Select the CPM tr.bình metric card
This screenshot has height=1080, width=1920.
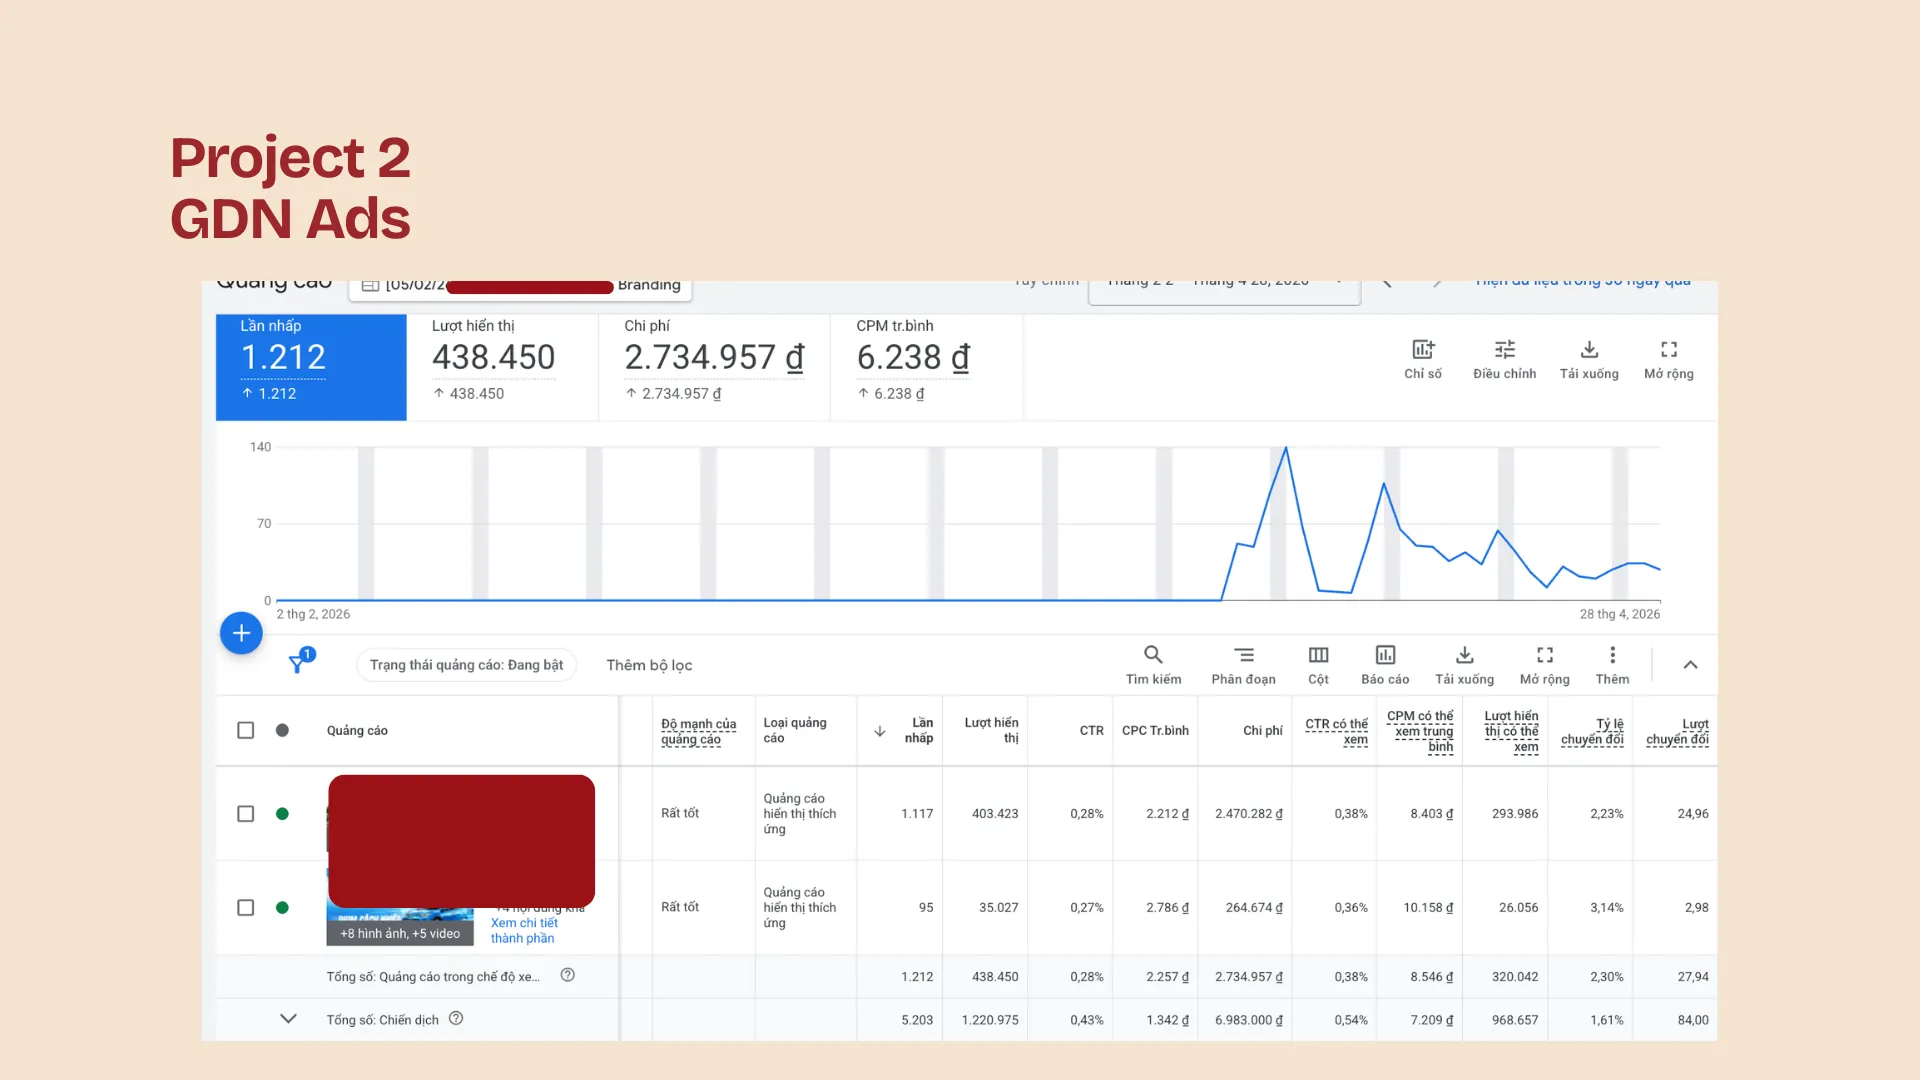(926, 367)
